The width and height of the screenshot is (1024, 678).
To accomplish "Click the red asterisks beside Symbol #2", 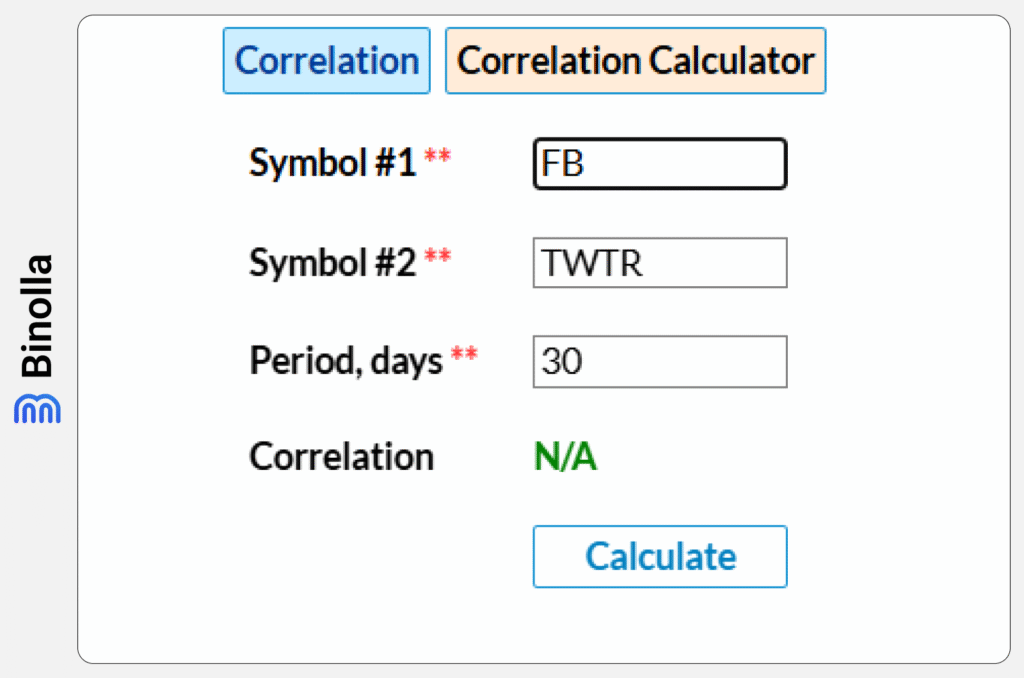I will [437, 257].
